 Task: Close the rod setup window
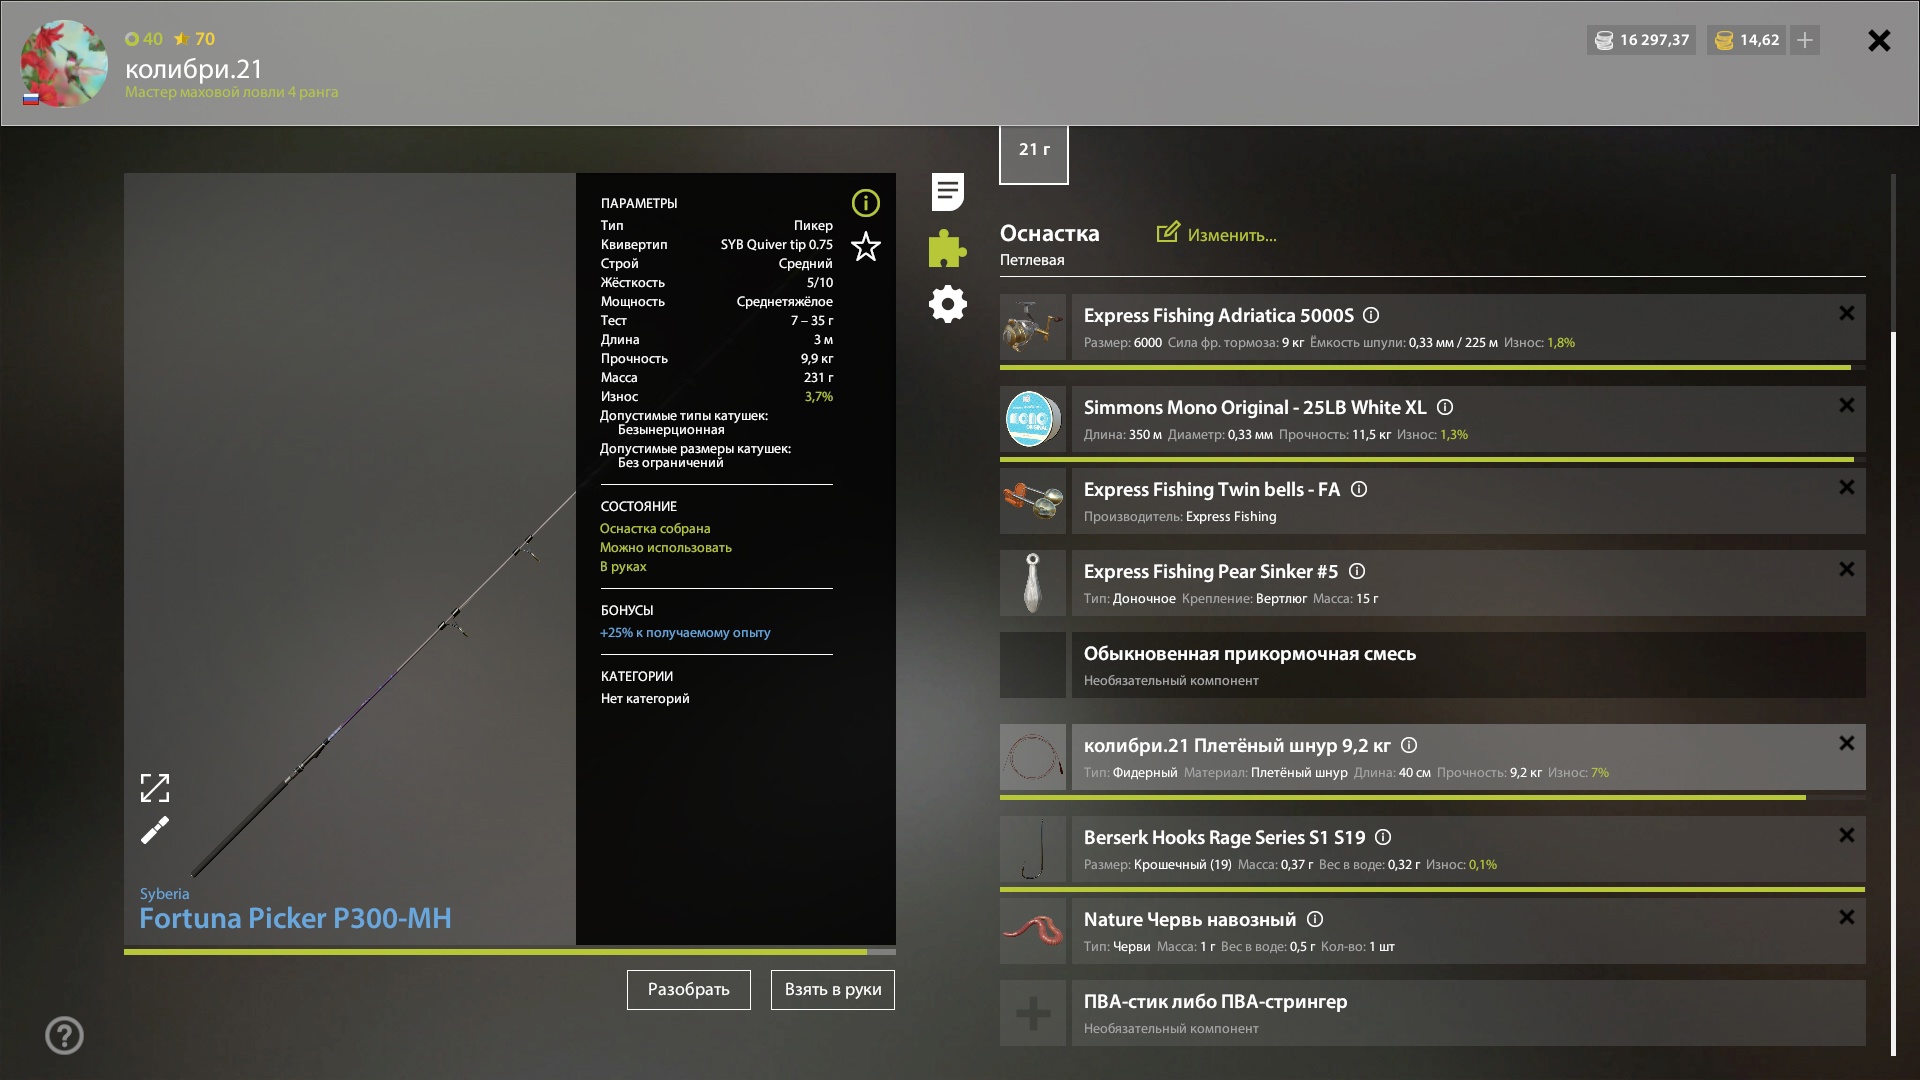coord(1879,40)
